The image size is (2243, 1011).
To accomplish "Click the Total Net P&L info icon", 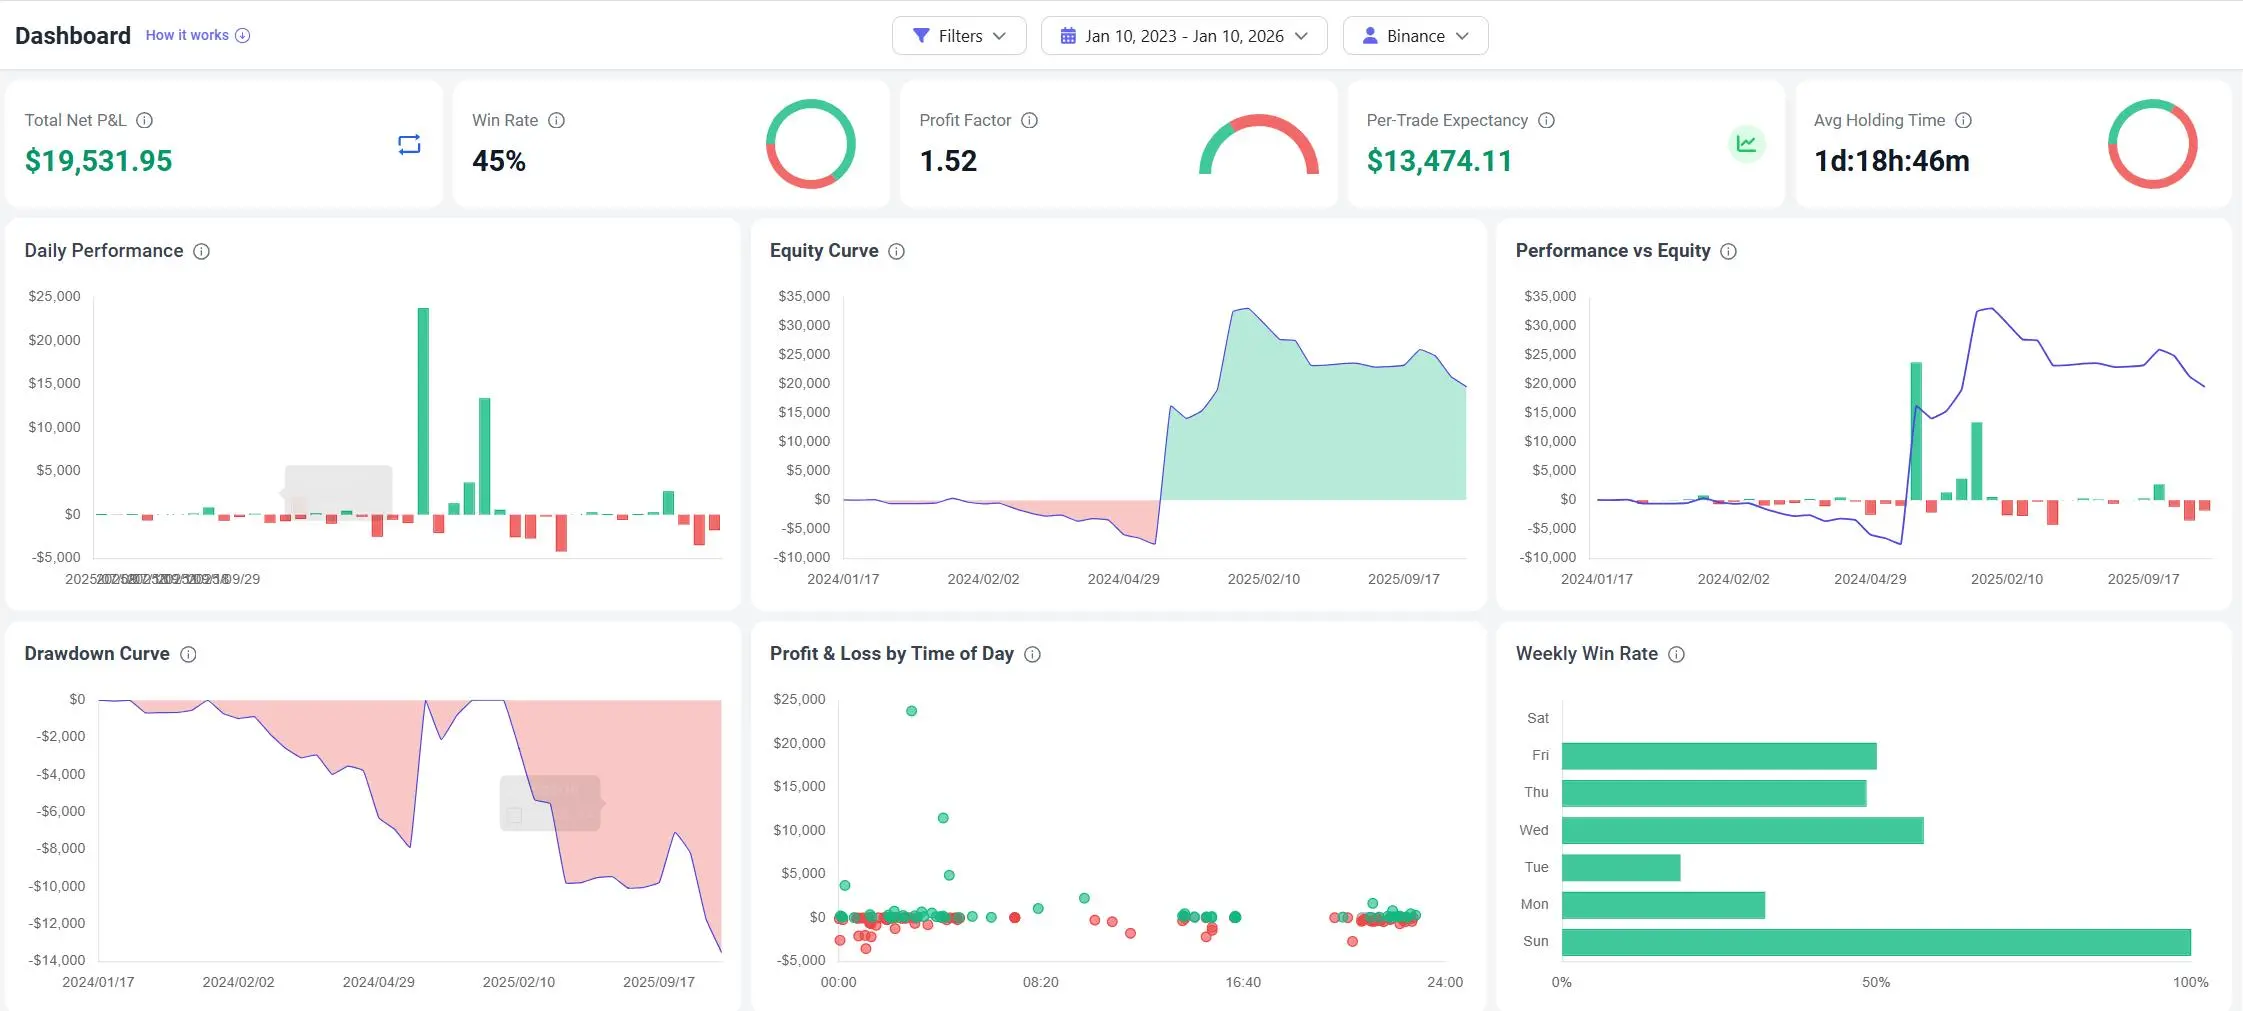I will coord(144,120).
